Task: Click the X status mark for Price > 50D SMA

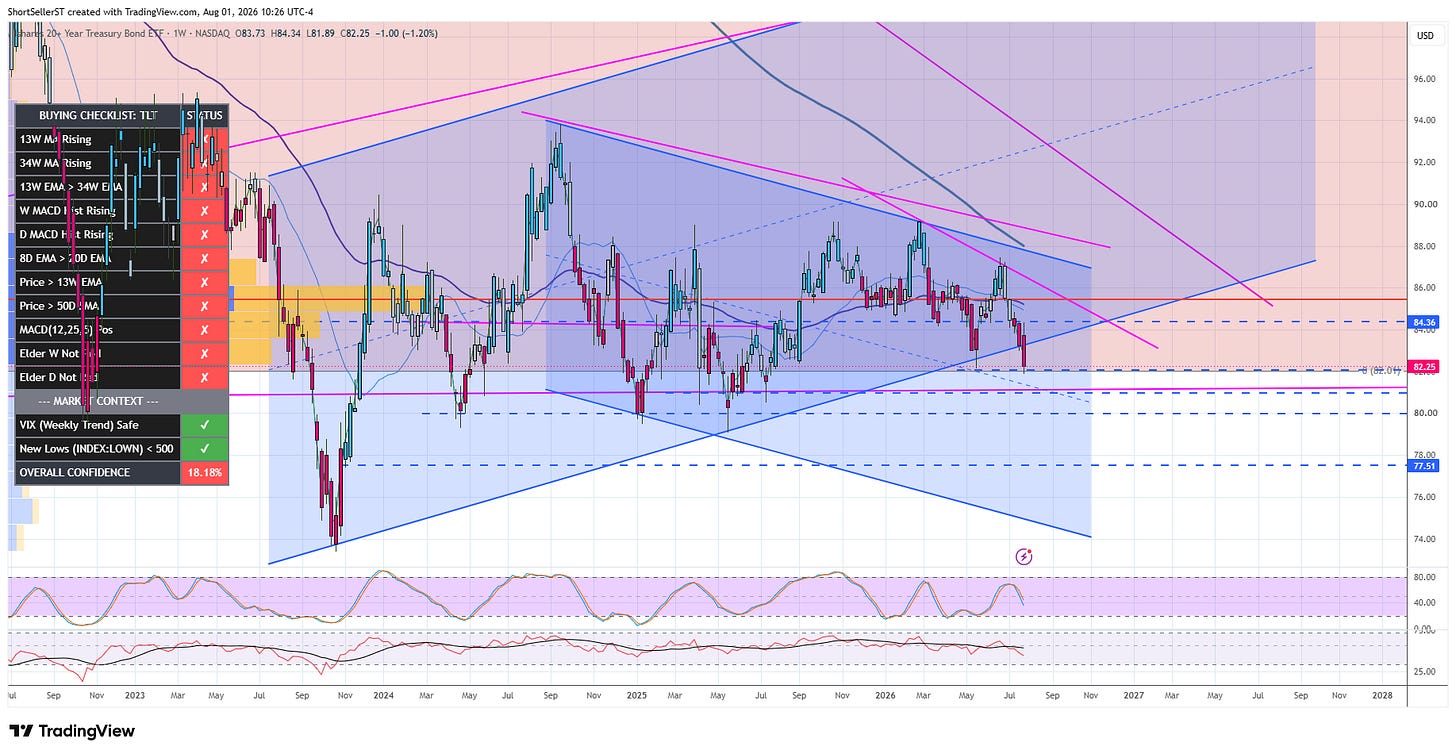Action: click(204, 306)
